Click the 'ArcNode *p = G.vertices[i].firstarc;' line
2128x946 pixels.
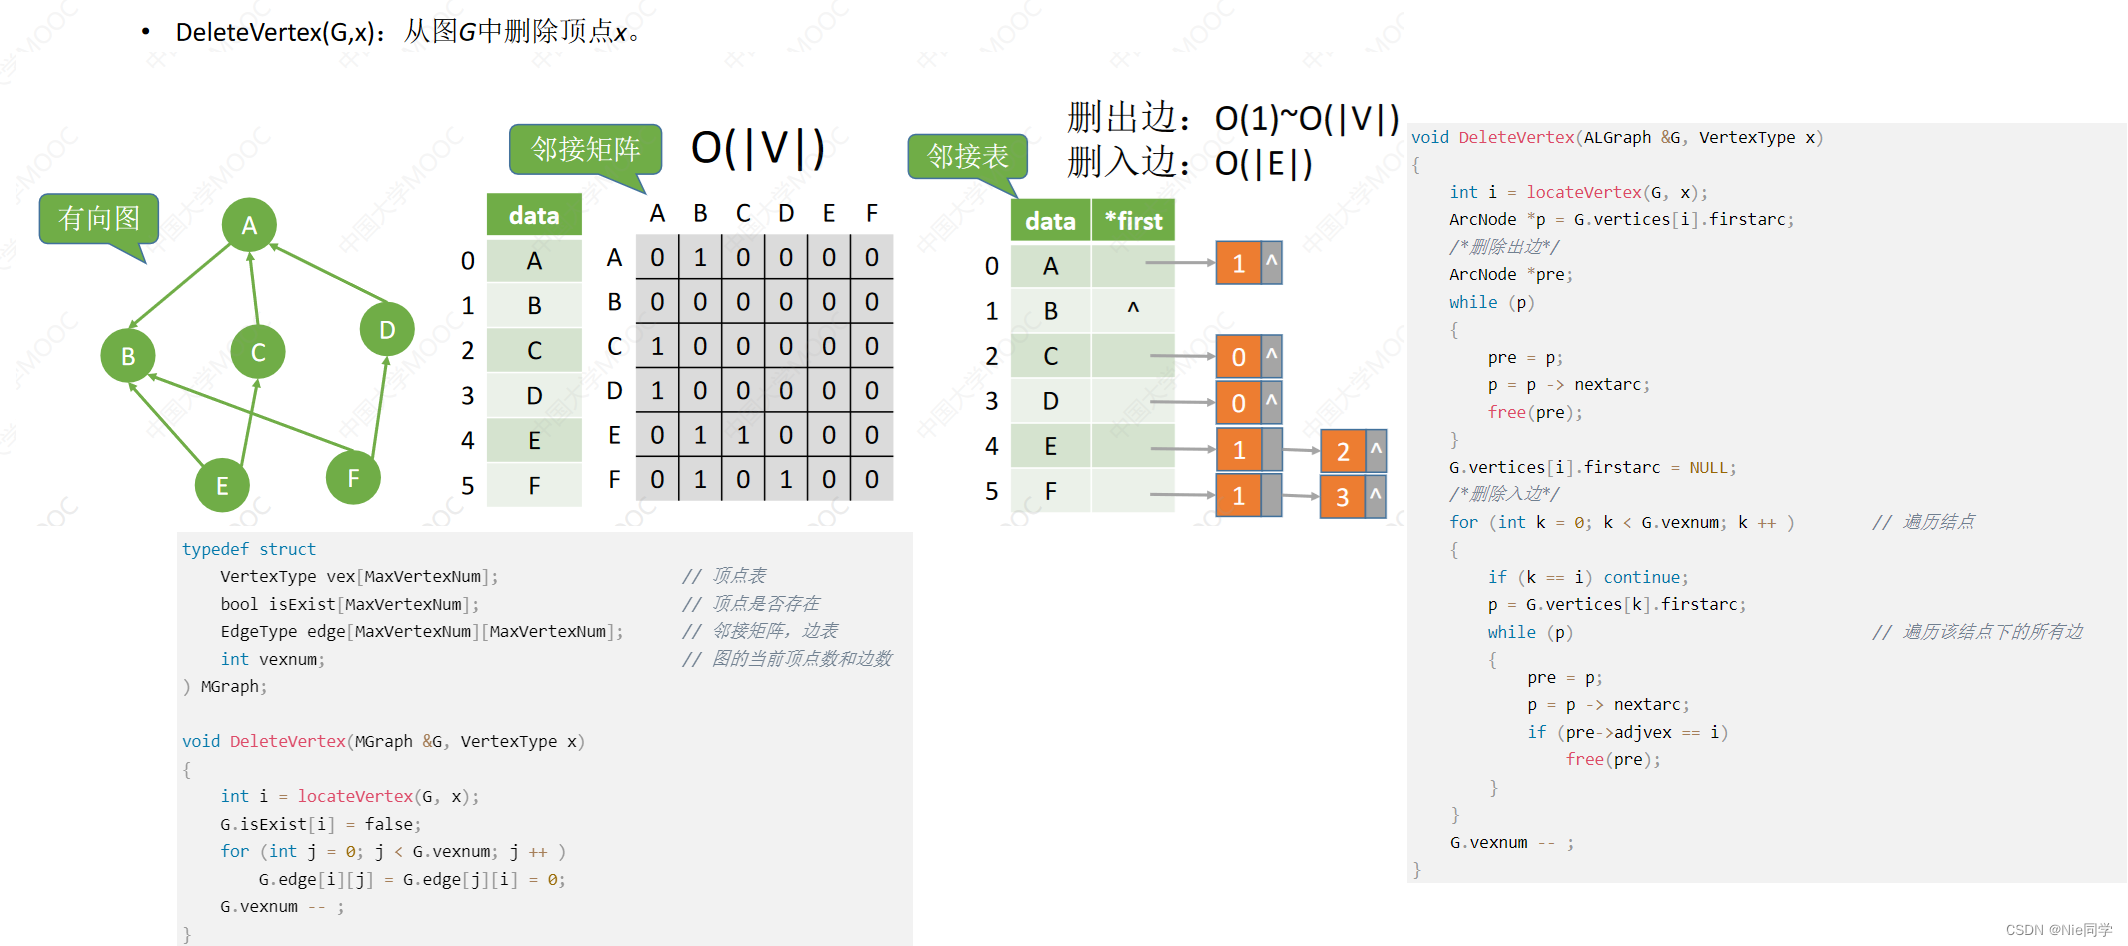(x=1622, y=220)
